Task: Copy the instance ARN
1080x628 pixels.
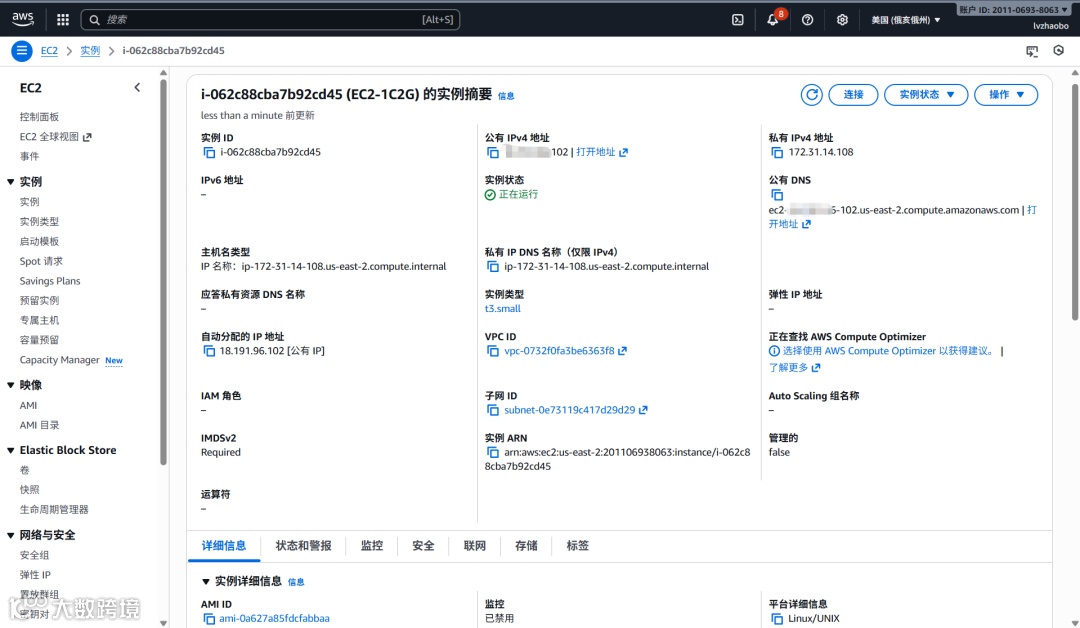Action: pos(492,452)
